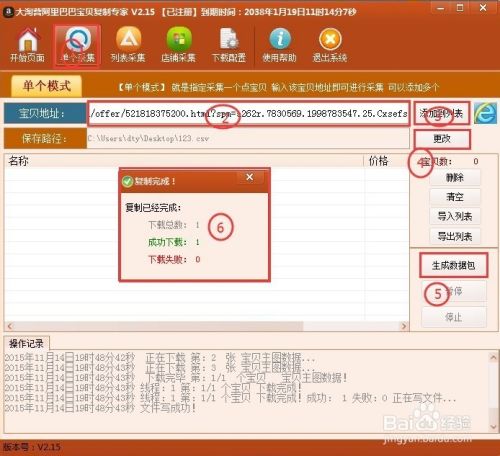Click the 版本号: V2.15 status text
Screen dimensions: 500x456
point(32,447)
